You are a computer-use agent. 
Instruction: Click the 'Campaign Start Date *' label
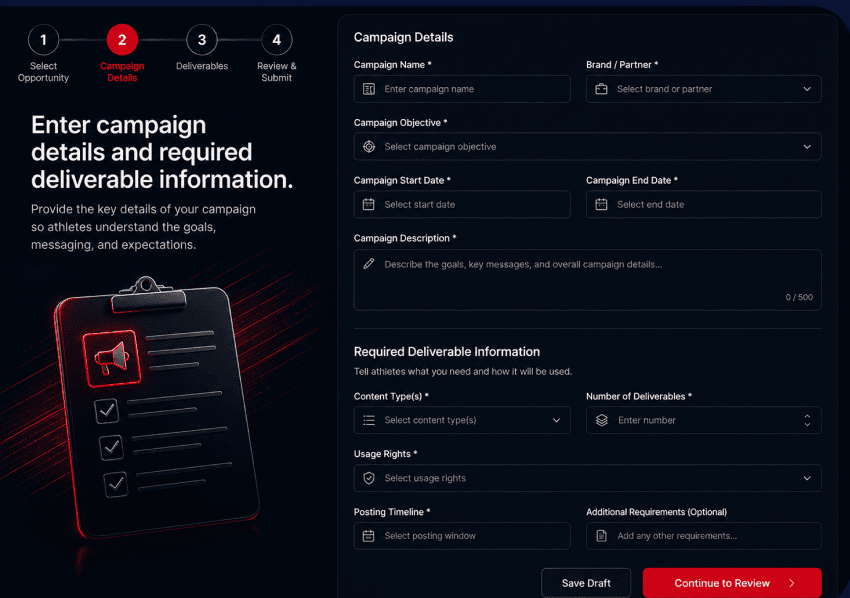[x=402, y=181]
